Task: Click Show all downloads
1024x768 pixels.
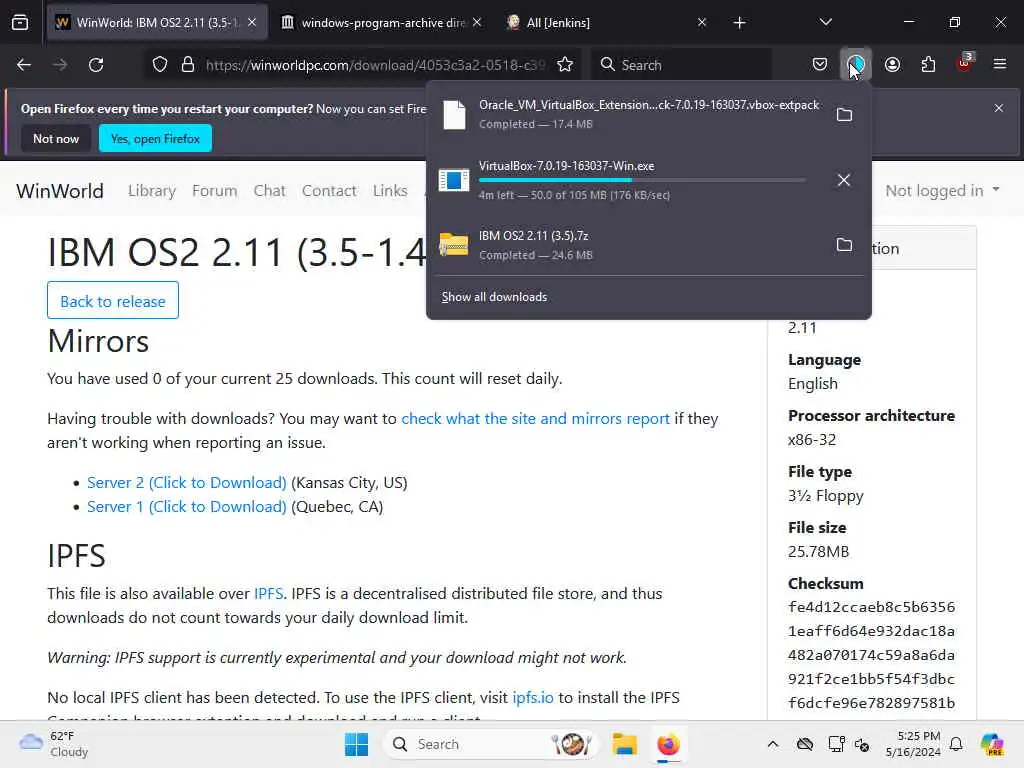Action: point(494,297)
